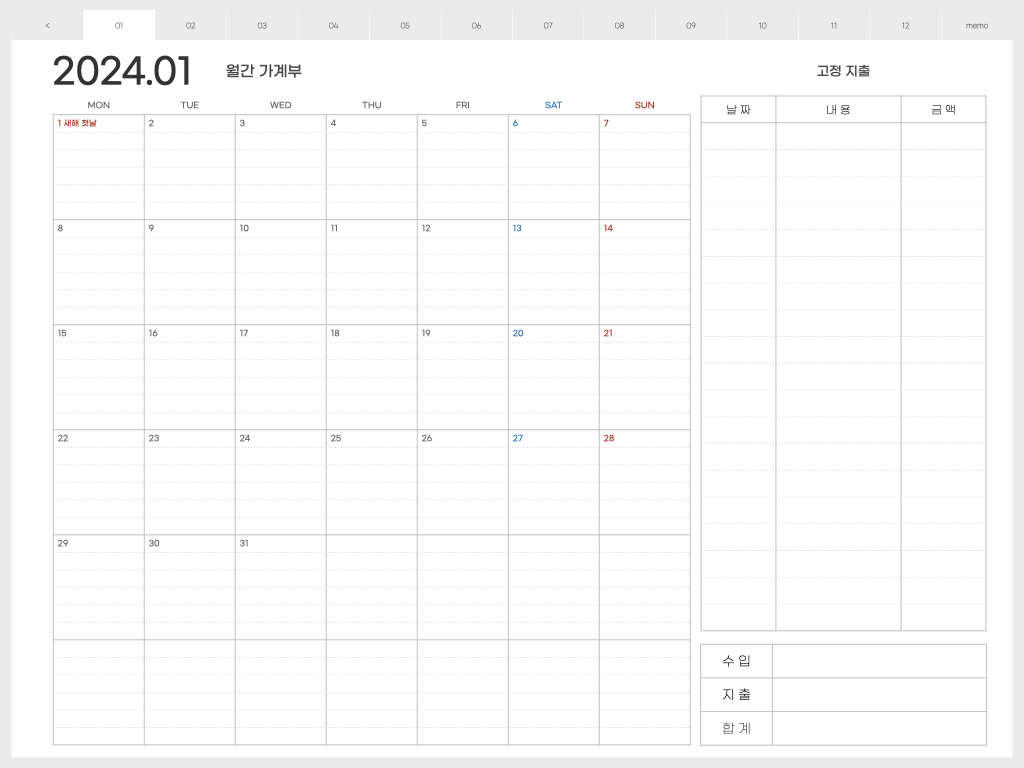Select the 월간 가계부 heading
This screenshot has height=768, width=1024.
[x=263, y=71]
